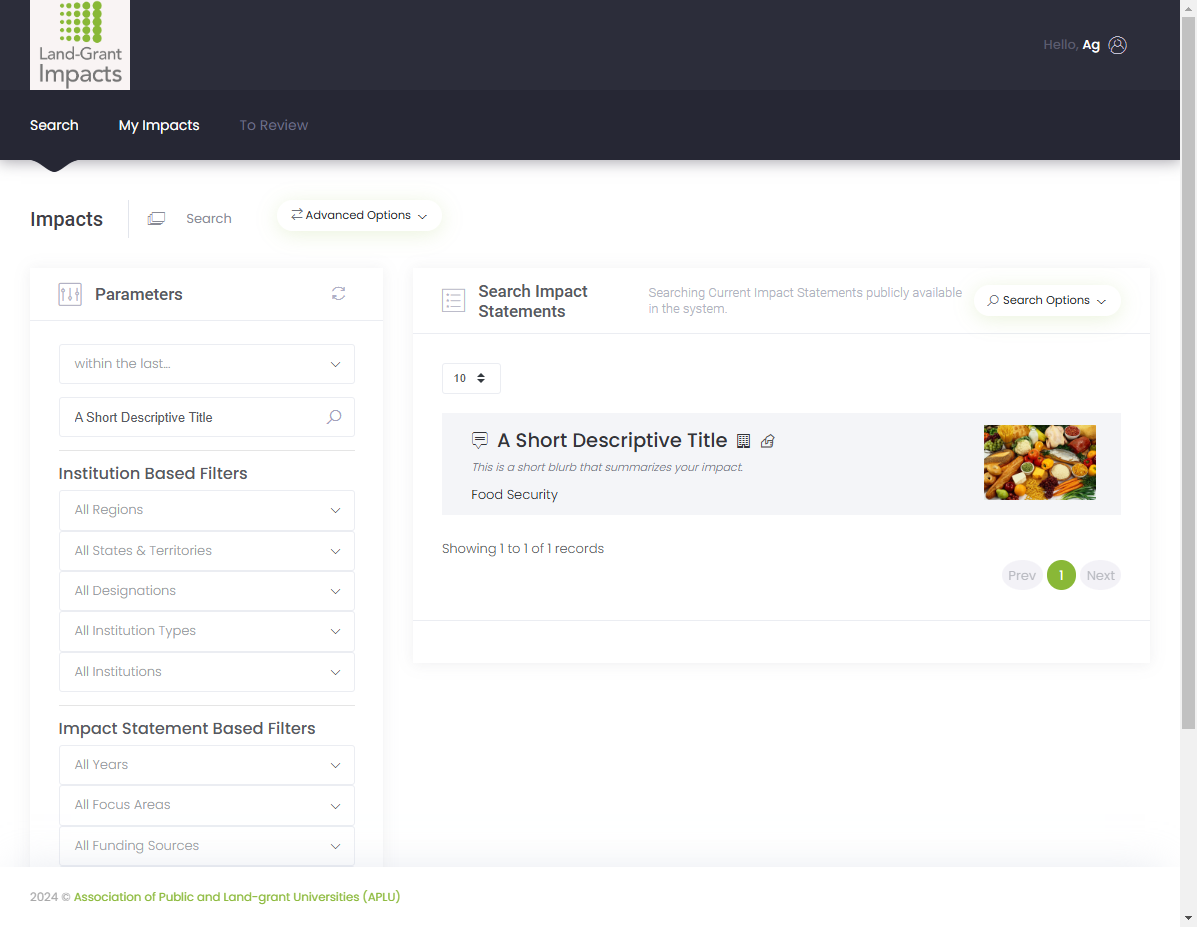Reset parameters with the refresh icon
Image resolution: width=1197 pixels, height=927 pixels.
[x=338, y=293]
